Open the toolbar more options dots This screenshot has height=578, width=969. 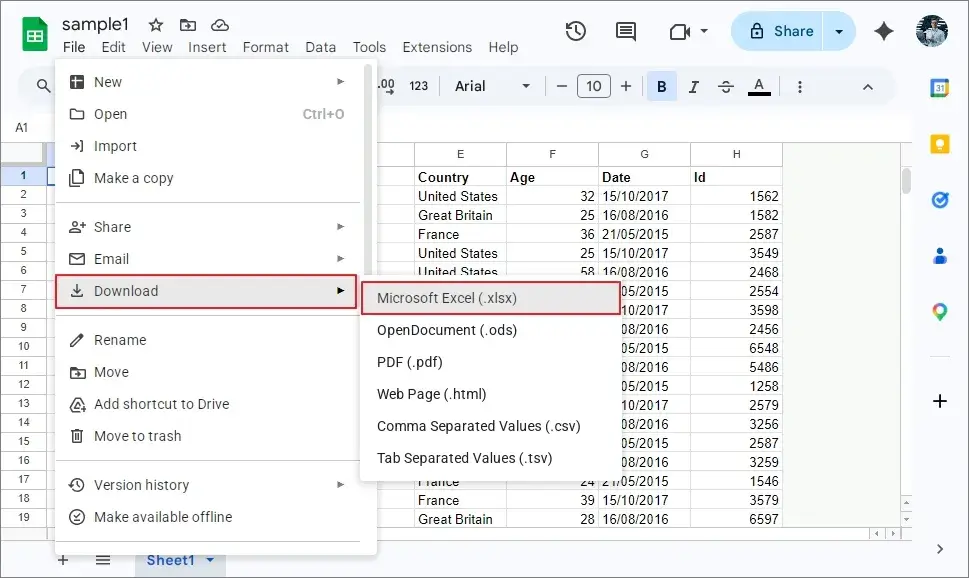pos(800,87)
